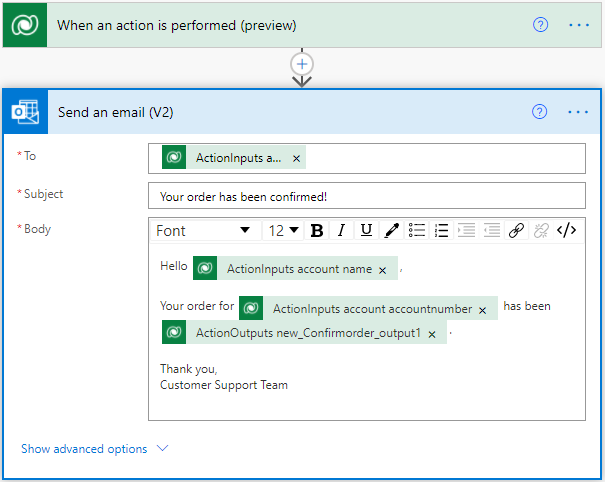Click the 'Customer Support Team' text in body
The width and height of the screenshot is (605, 482).
click(224, 385)
